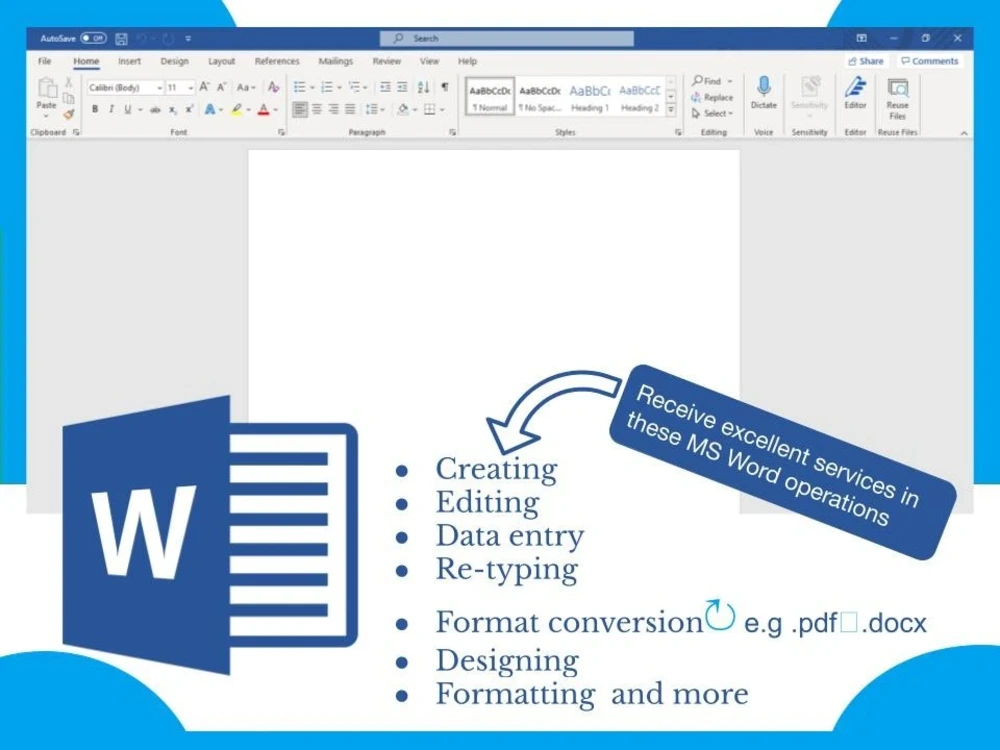Toggle Show/Hide paragraph marks
This screenshot has height=750, width=1000.
click(445, 87)
